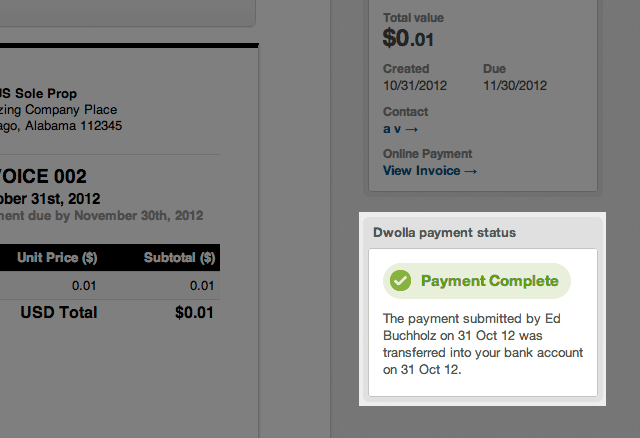Click the 0.01 unit price cell
640x438 pixels.
pos(84,286)
